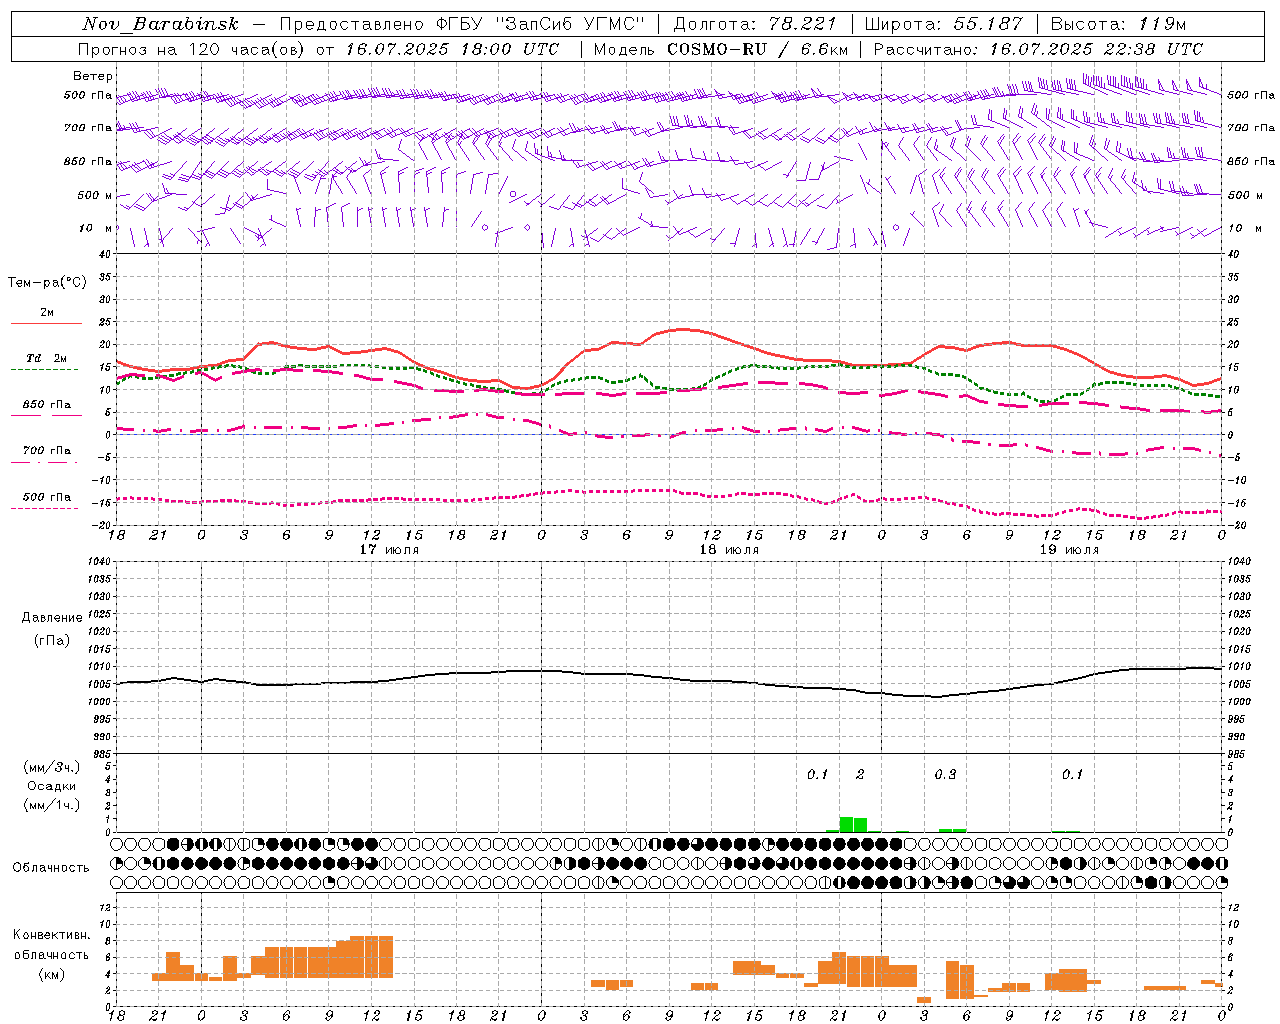Click the (мм/3ч.) unit label
The width and height of the screenshot is (1280, 1024).
point(52,767)
